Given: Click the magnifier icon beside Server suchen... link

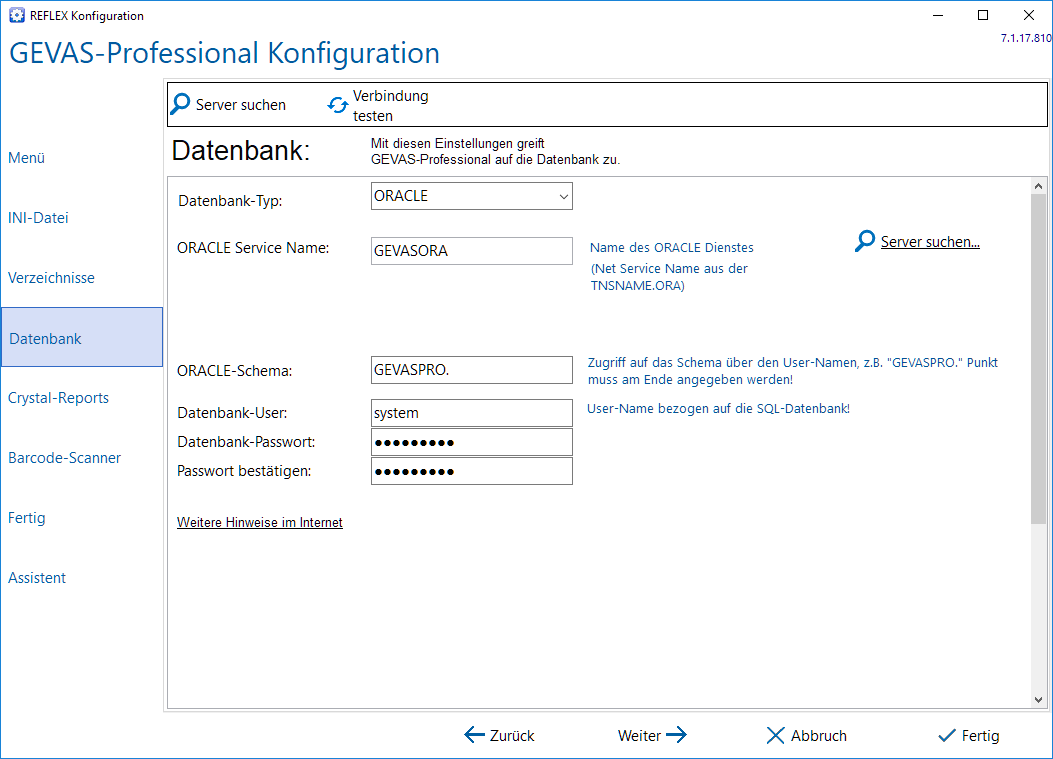Looking at the screenshot, I should click(865, 241).
